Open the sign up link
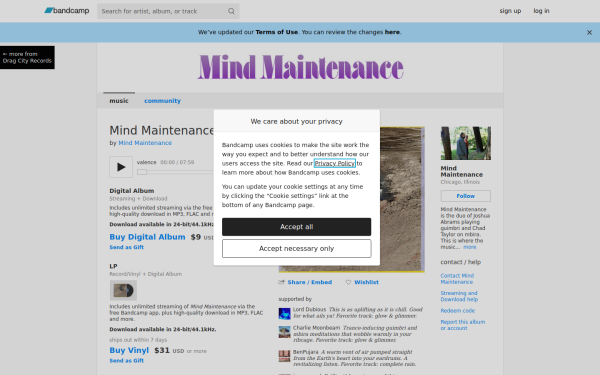Screen dimensions: 600x375 point(510,11)
